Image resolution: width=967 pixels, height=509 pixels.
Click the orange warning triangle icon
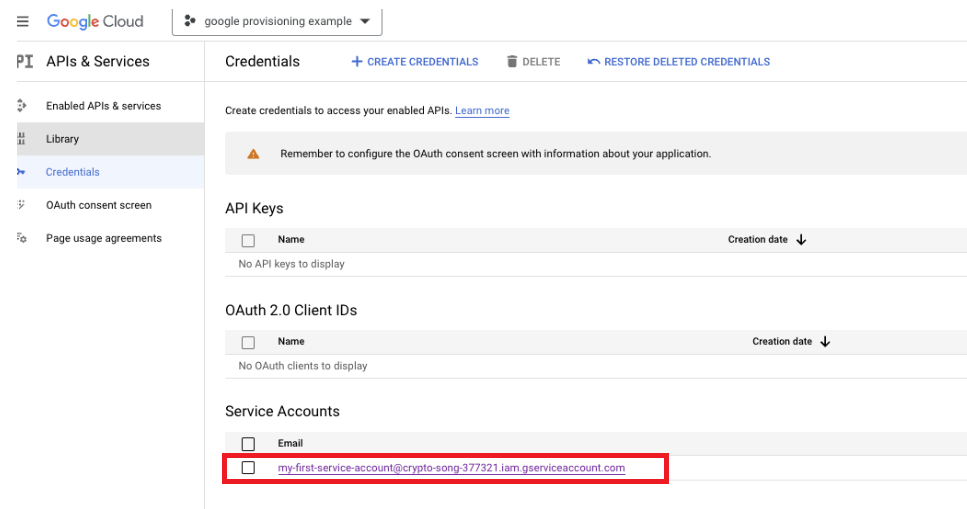(253, 154)
